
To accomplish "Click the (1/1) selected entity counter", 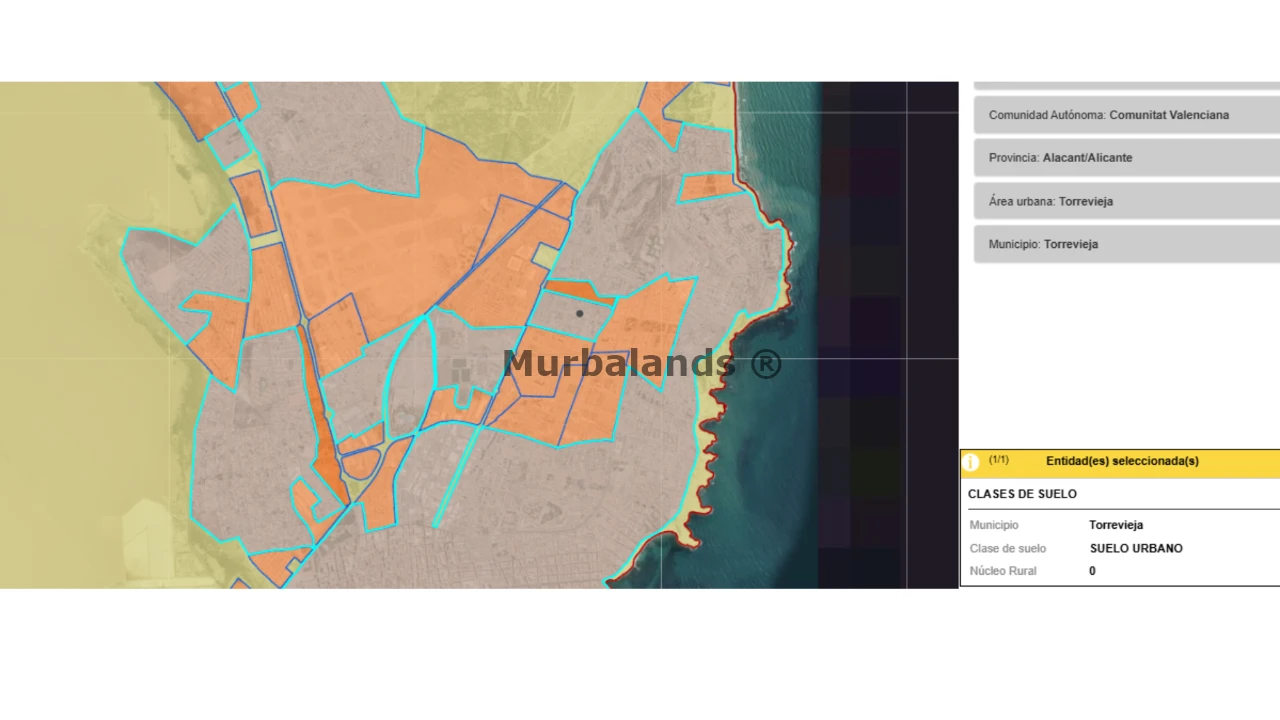I will [x=998, y=460].
